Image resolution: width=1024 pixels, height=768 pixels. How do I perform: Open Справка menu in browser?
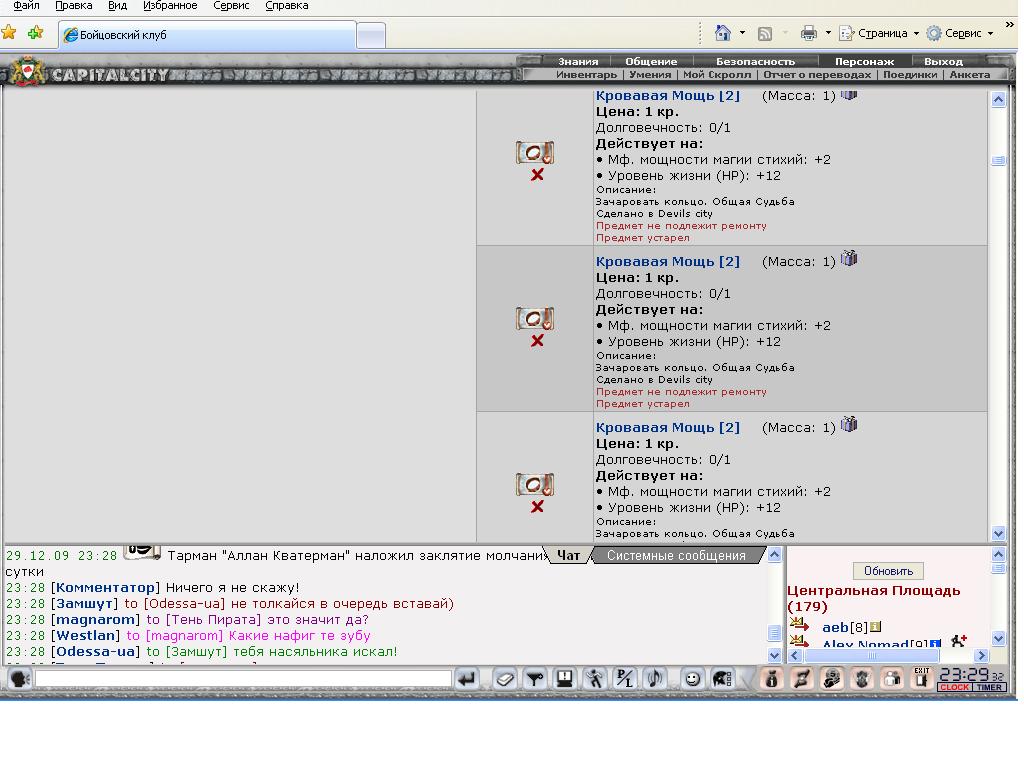click(x=287, y=6)
